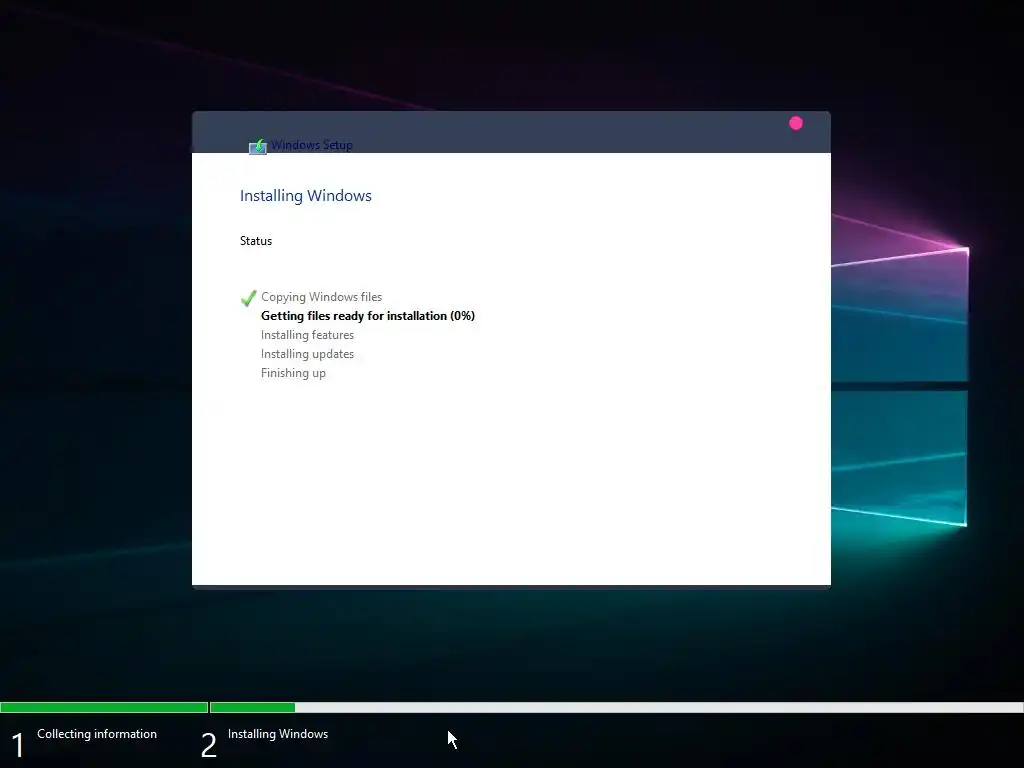Click the Collecting information stage label
The height and width of the screenshot is (768, 1024).
(97, 734)
